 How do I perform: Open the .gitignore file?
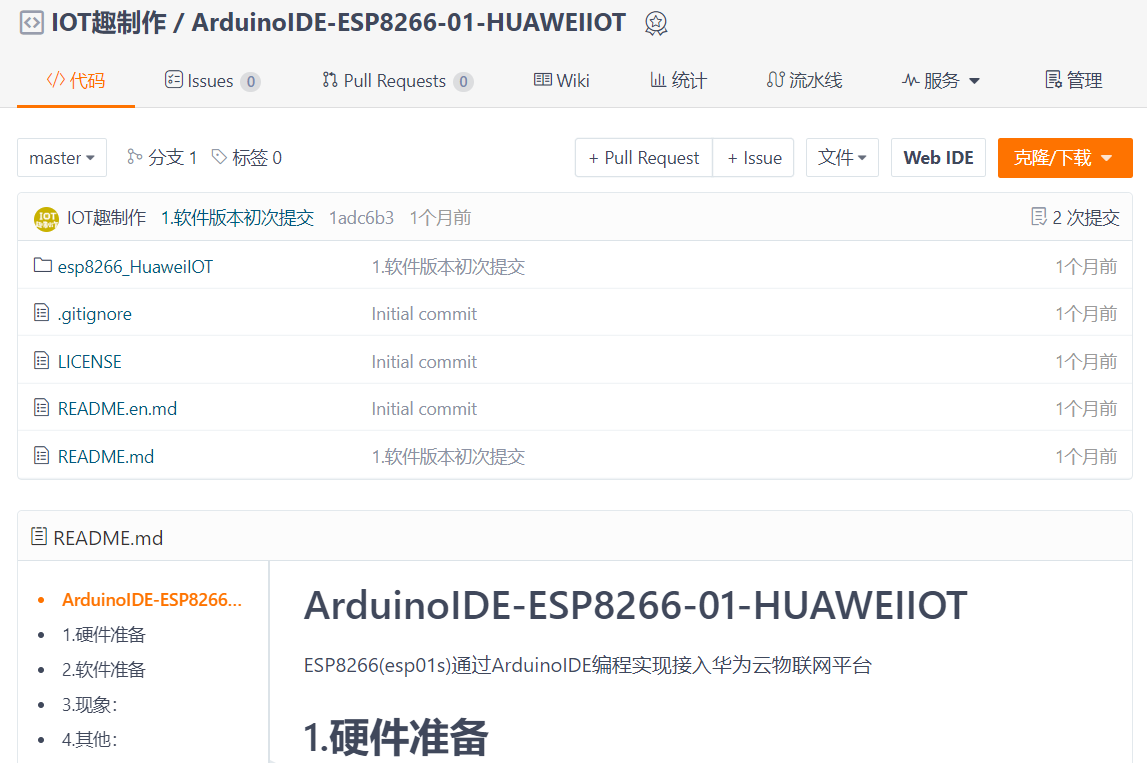[x=94, y=314]
